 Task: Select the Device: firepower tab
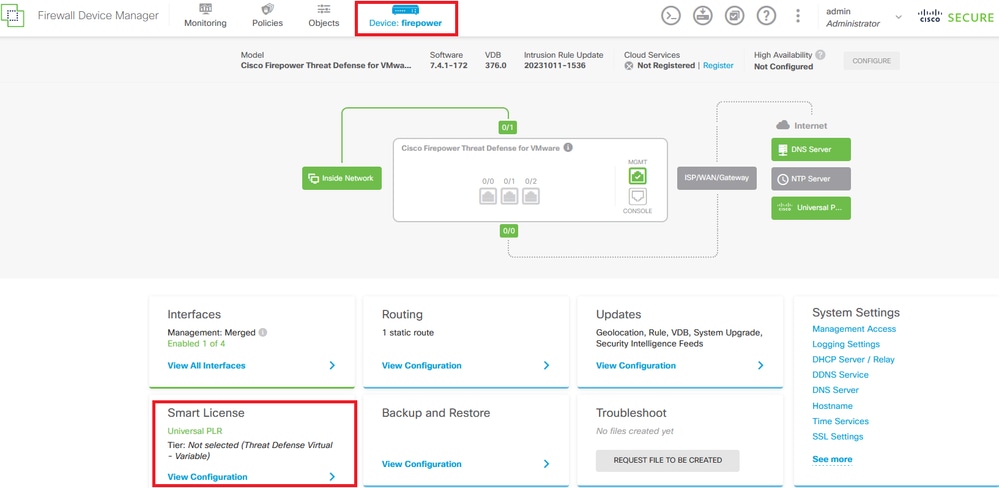tap(405, 17)
